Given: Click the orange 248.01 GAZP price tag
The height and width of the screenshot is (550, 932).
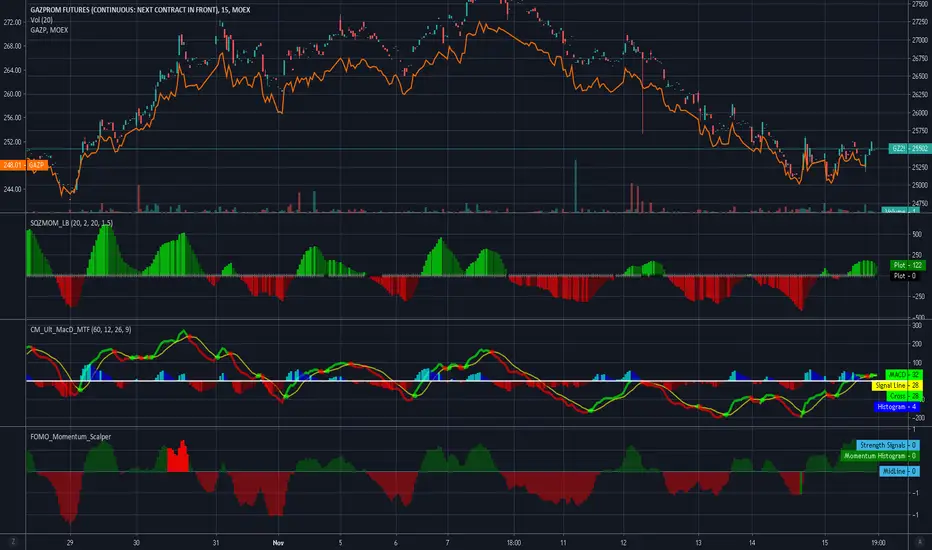Looking at the screenshot, I should 24,165.
